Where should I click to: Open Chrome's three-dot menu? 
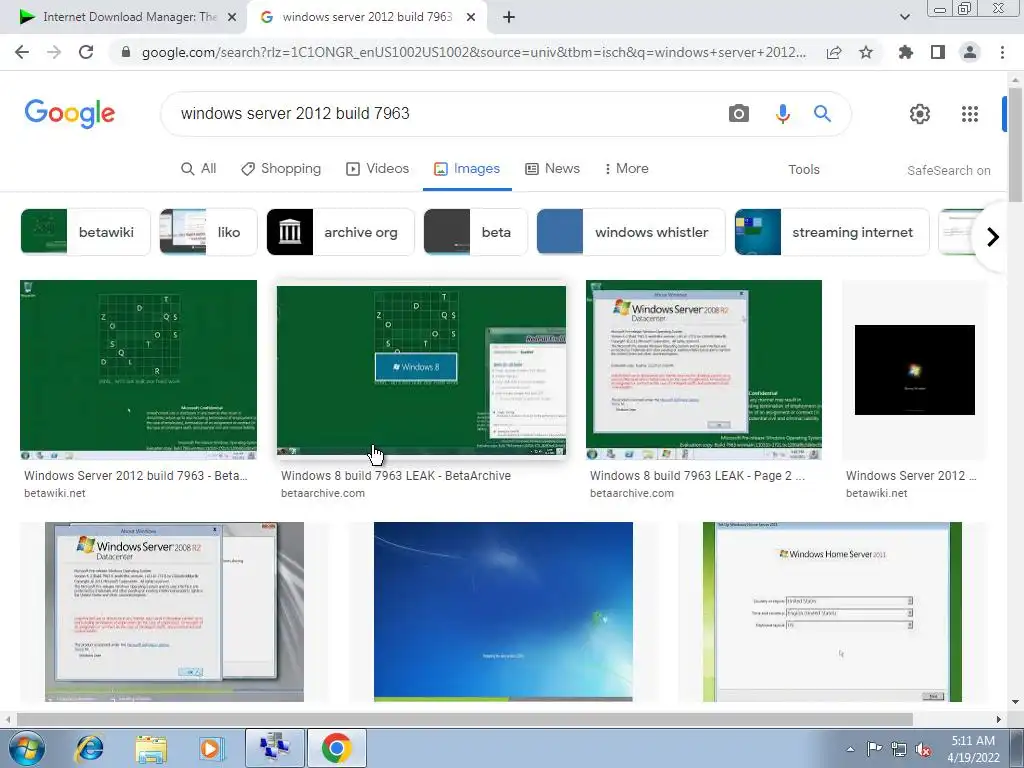click(x=1002, y=52)
